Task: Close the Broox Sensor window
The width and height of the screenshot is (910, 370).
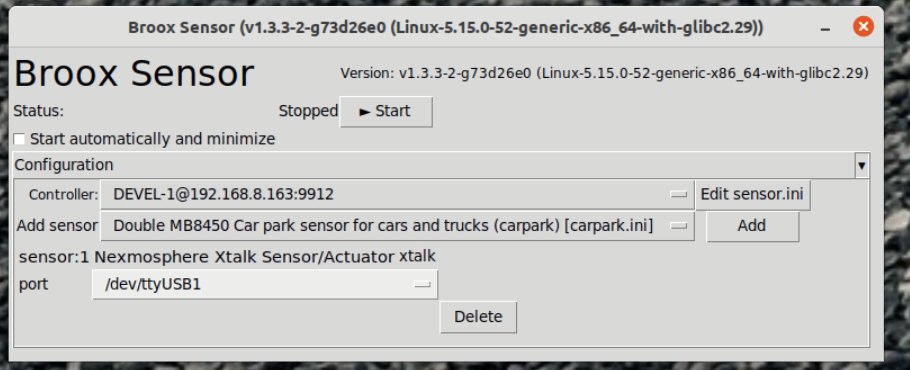Action: (x=863, y=27)
